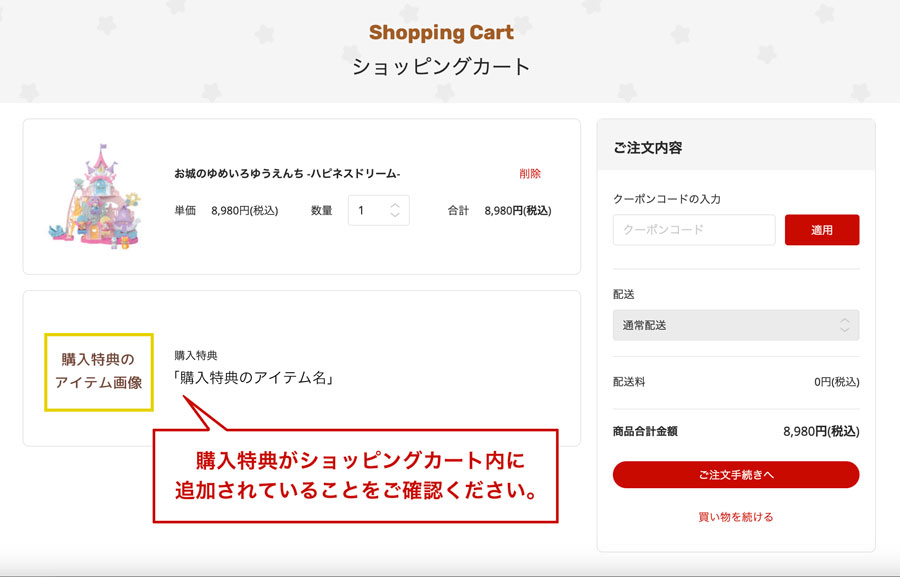Click the item subtotal 合計 8,980円

518,211
